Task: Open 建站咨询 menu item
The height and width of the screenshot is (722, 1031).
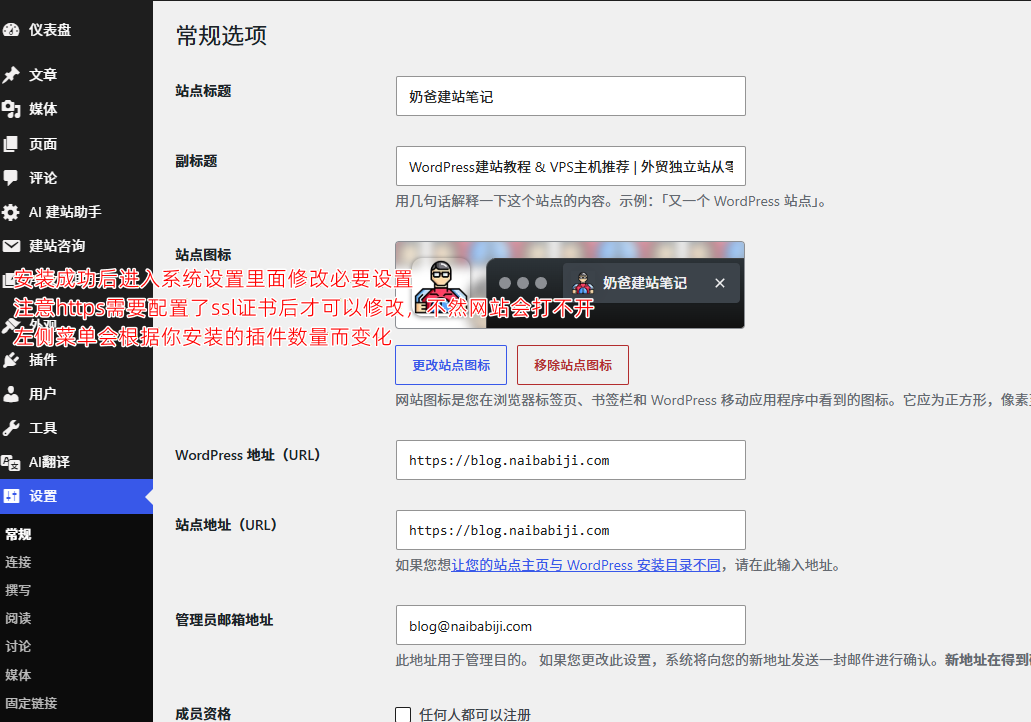Action: 57,246
